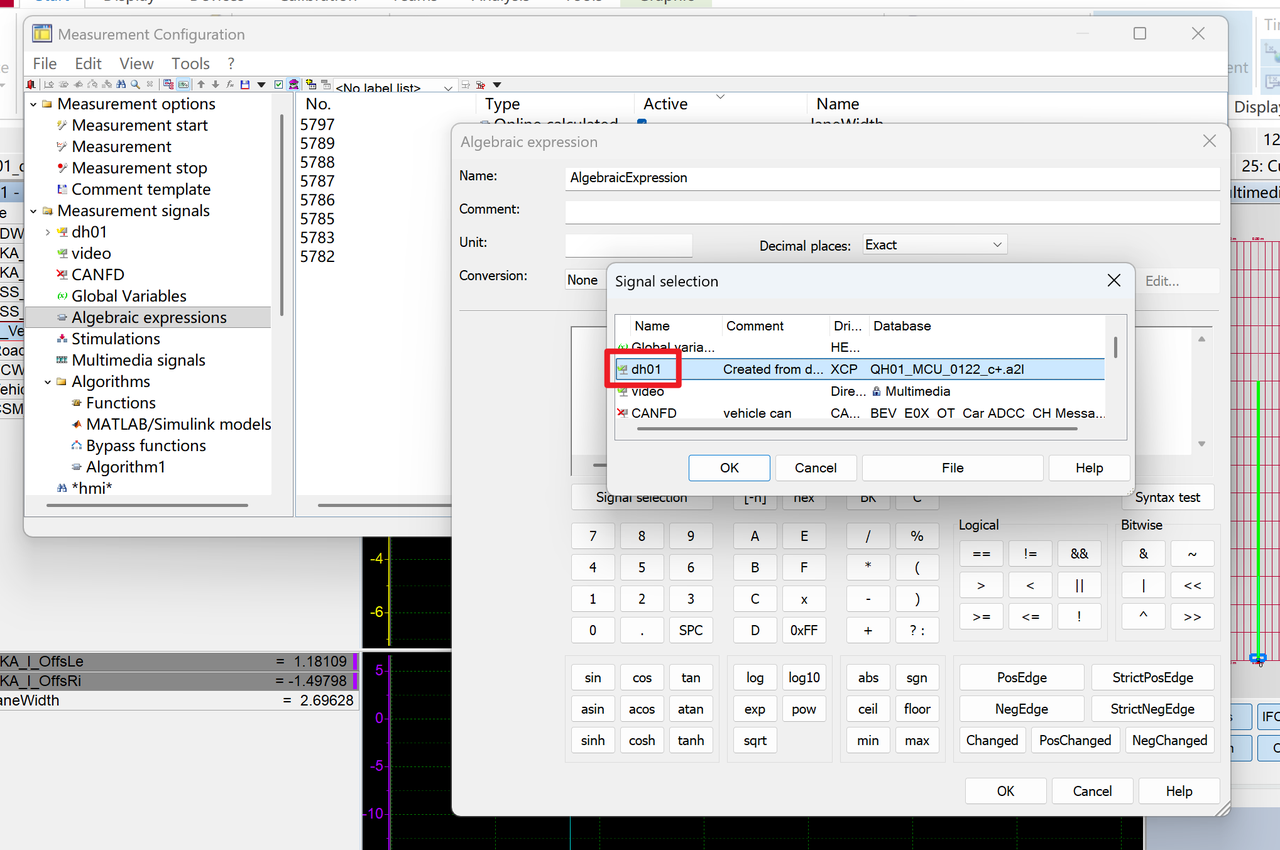Screen dimensions: 1280x850
Task: Click the Stimulations icon in the tree
Action: pyautogui.click(x=62, y=339)
